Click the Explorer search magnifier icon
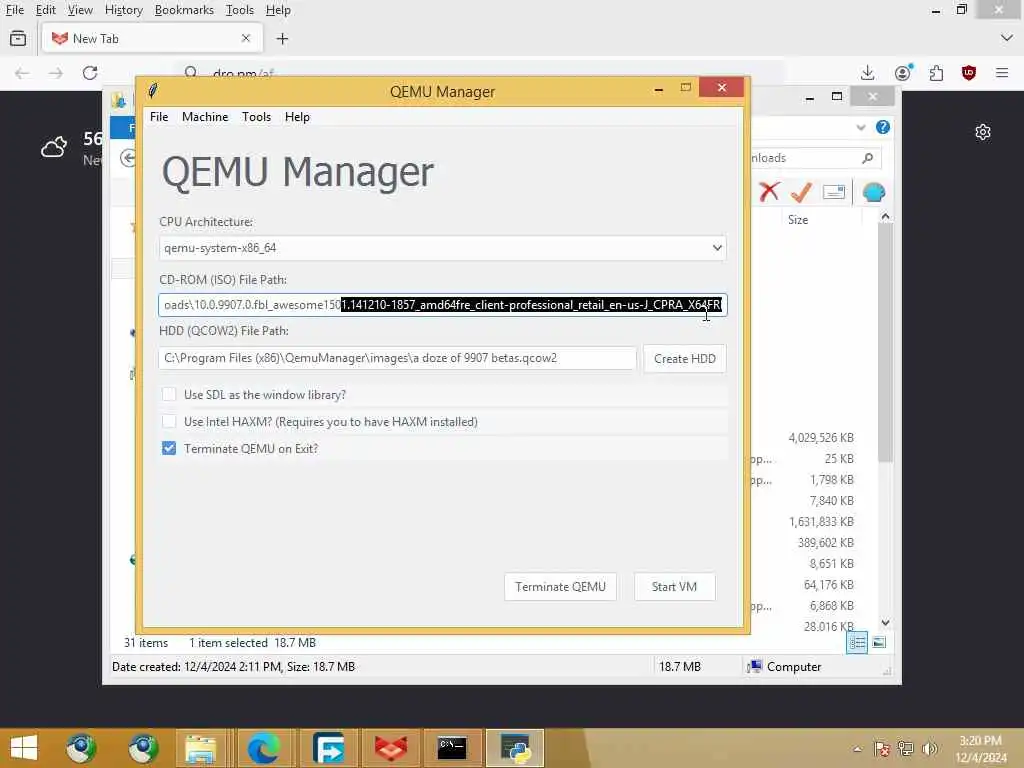Viewport: 1024px width, 768px height. 868,157
